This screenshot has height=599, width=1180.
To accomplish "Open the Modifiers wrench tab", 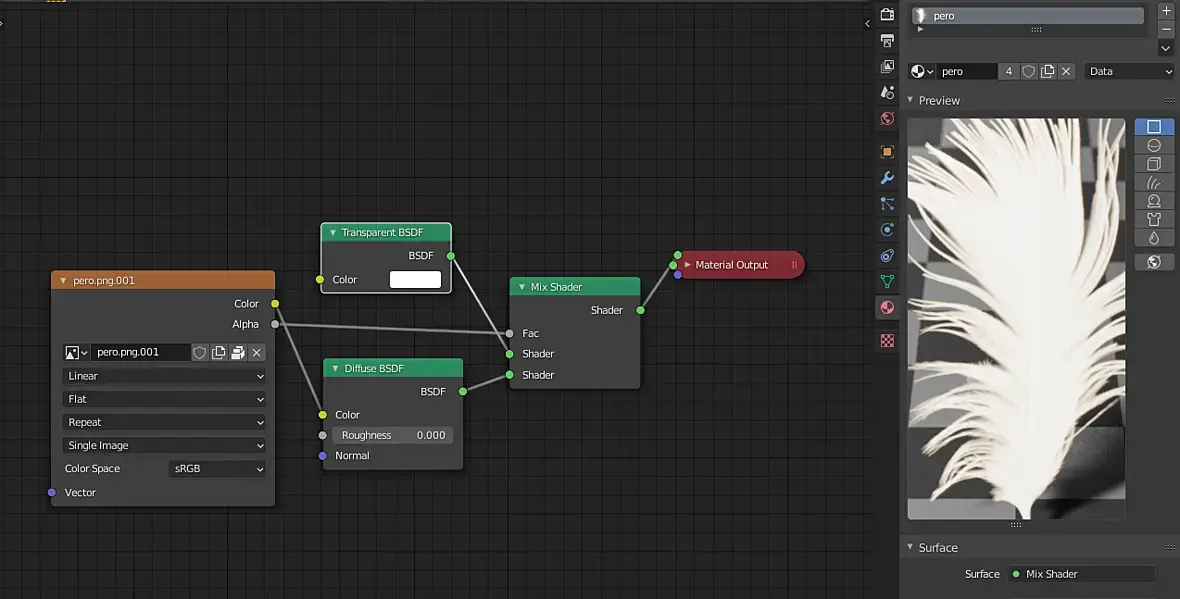I will tap(887, 178).
